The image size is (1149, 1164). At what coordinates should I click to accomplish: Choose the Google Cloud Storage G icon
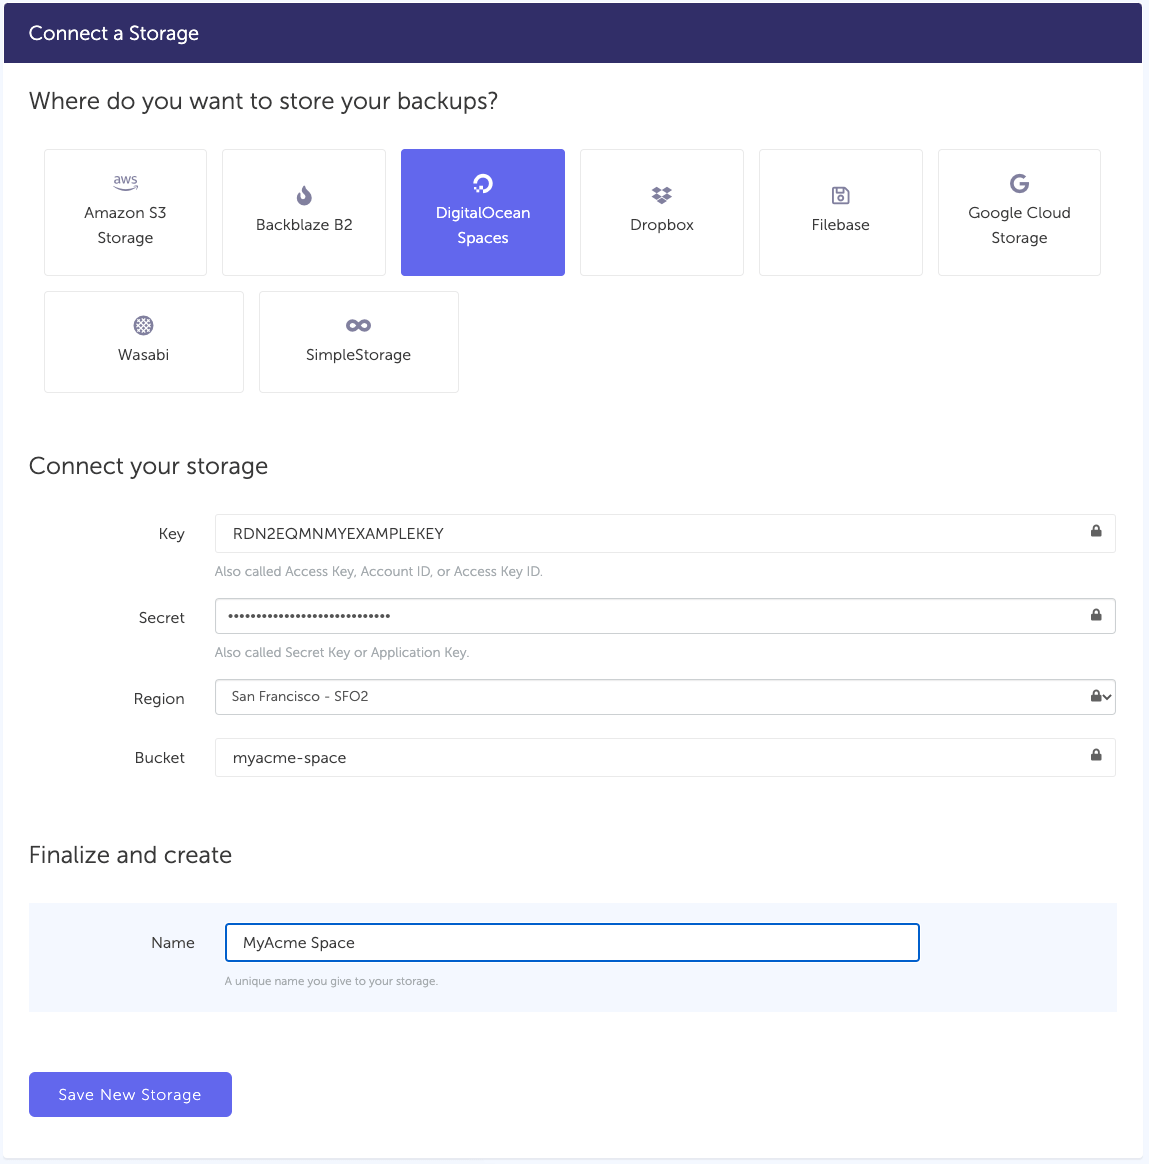[1019, 183]
